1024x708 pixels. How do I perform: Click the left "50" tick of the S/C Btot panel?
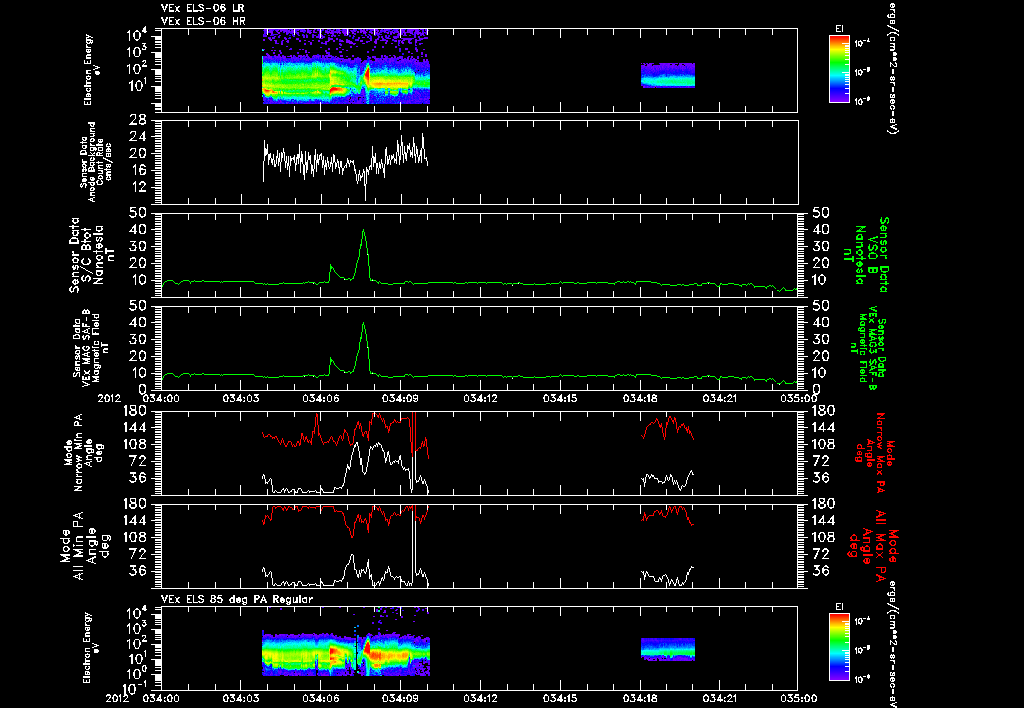(x=138, y=213)
